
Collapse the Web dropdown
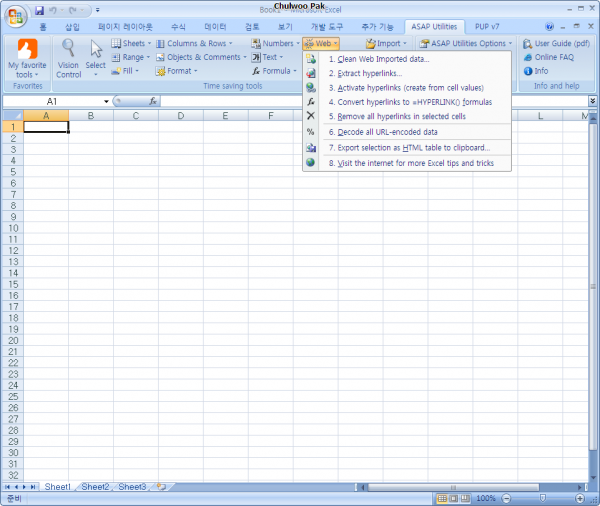pyautogui.click(x=321, y=43)
